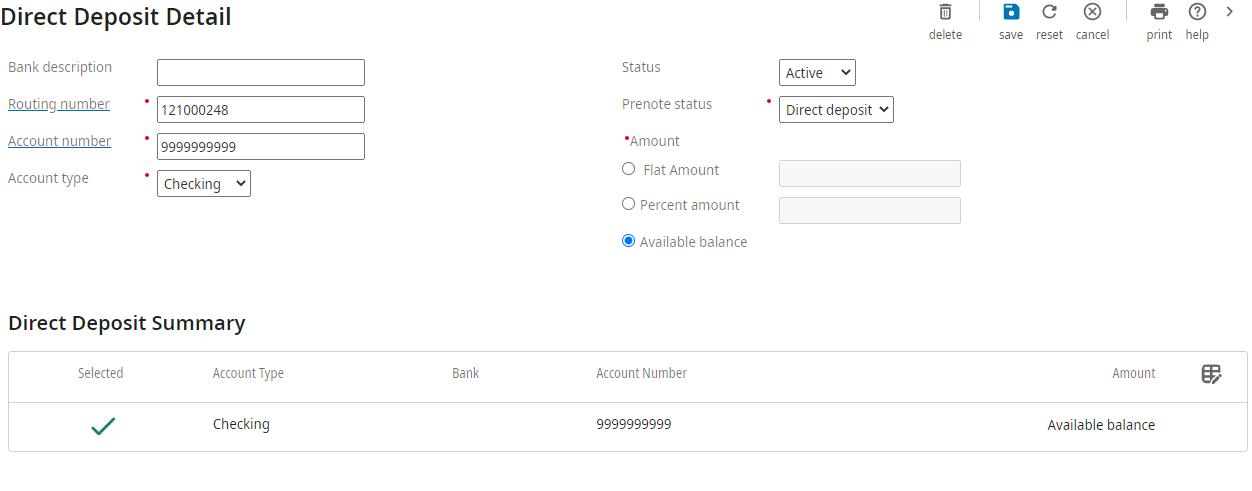Print the direct deposit detail page
Viewport: 1252px width, 491px height.
pos(1159,13)
